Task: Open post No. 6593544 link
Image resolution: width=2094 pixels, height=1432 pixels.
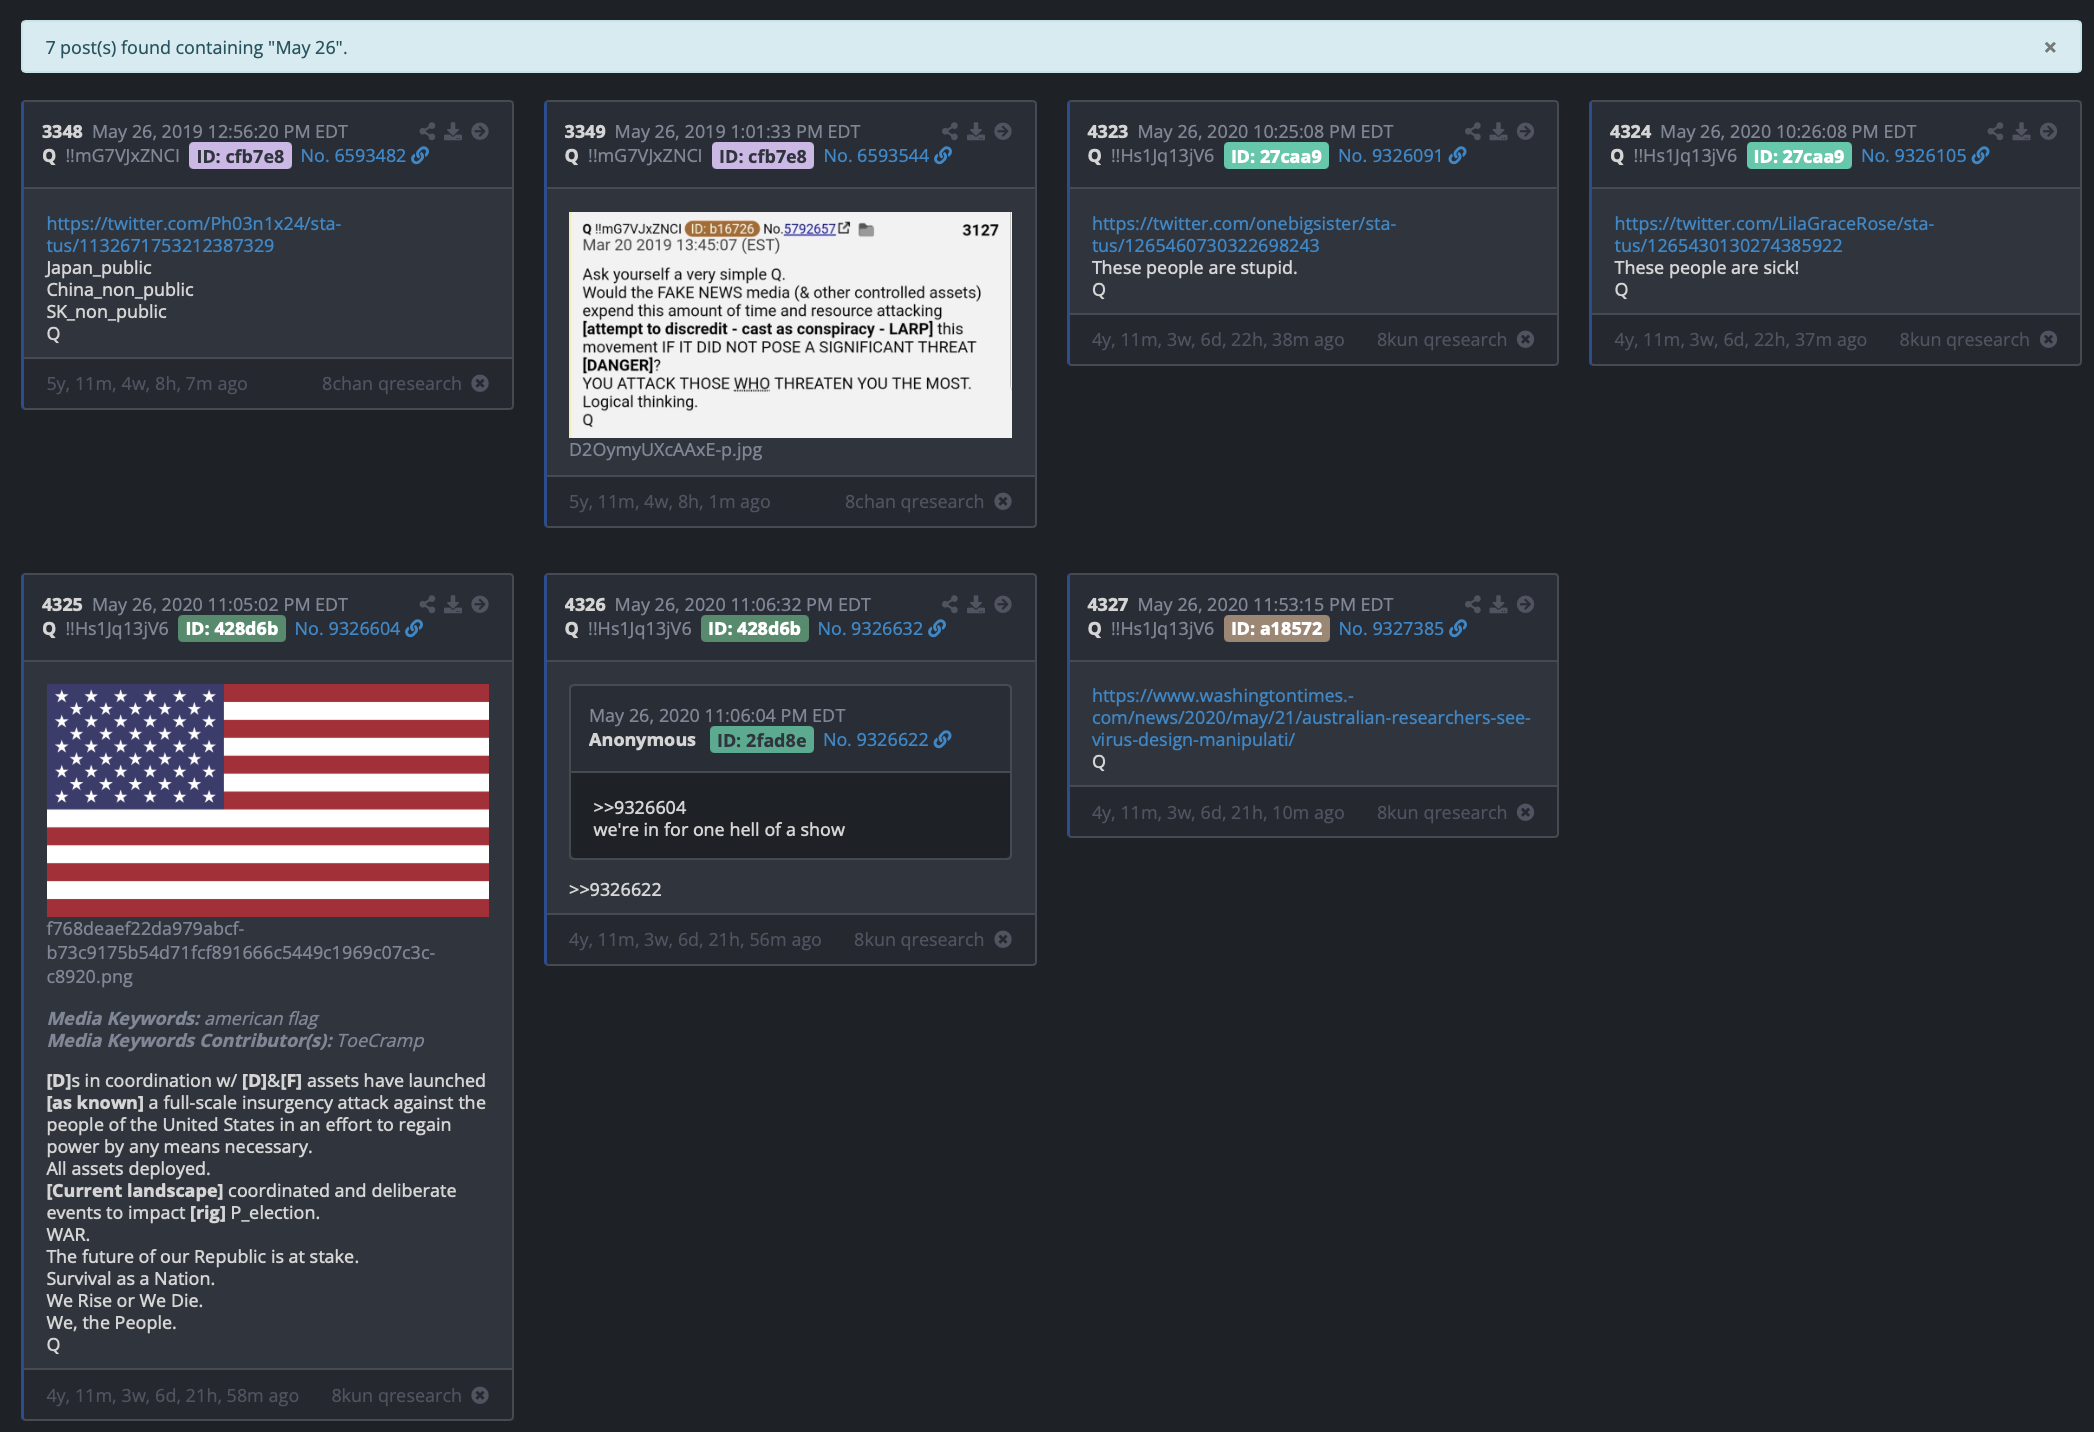Action: pos(887,156)
